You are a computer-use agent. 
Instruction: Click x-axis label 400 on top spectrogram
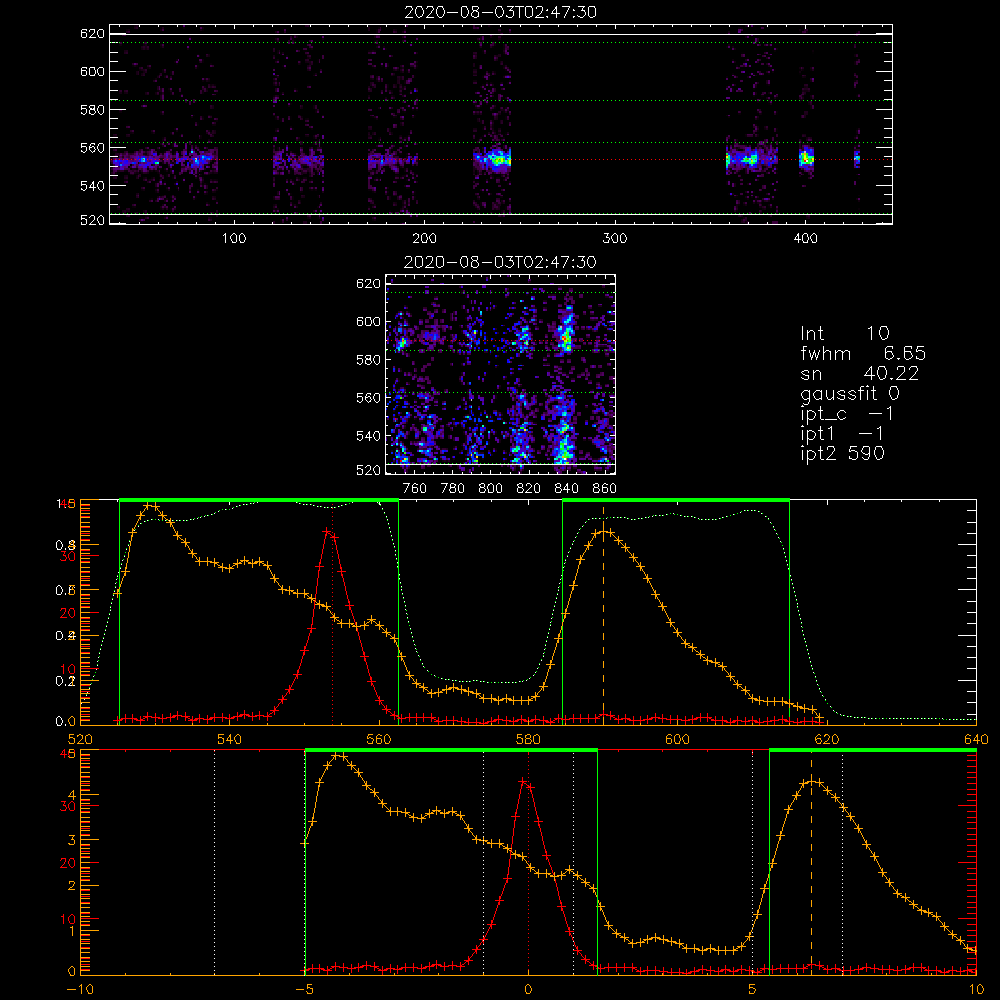tap(805, 239)
